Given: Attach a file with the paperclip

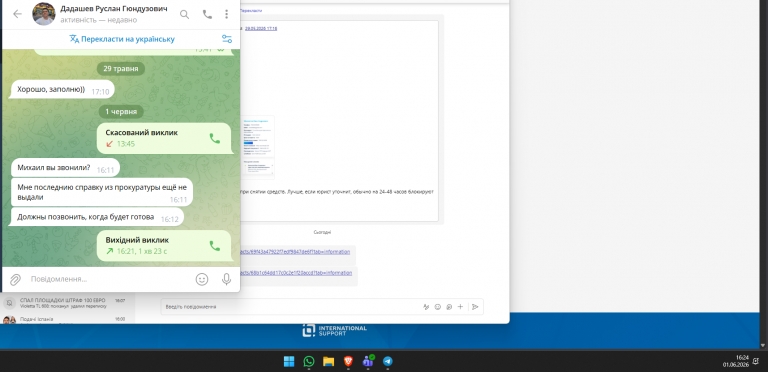Looking at the screenshot, I should tap(15, 279).
